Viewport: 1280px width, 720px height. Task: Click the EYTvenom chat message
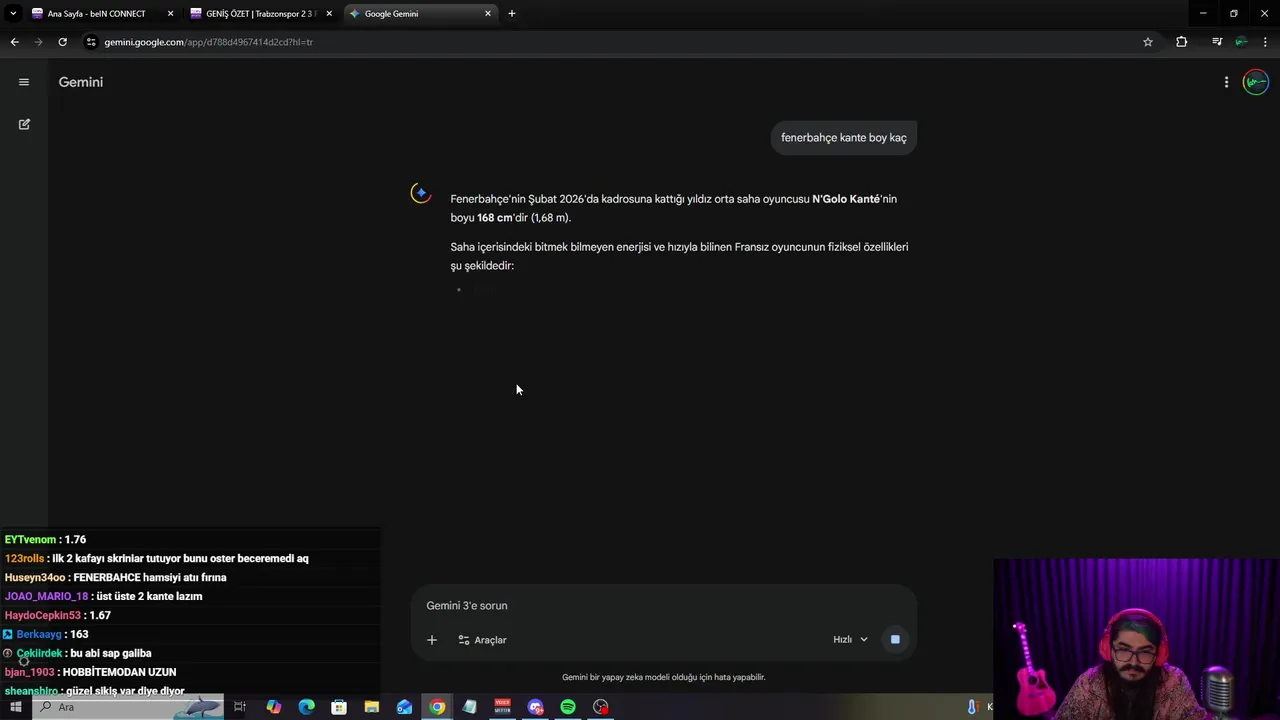tap(46, 539)
